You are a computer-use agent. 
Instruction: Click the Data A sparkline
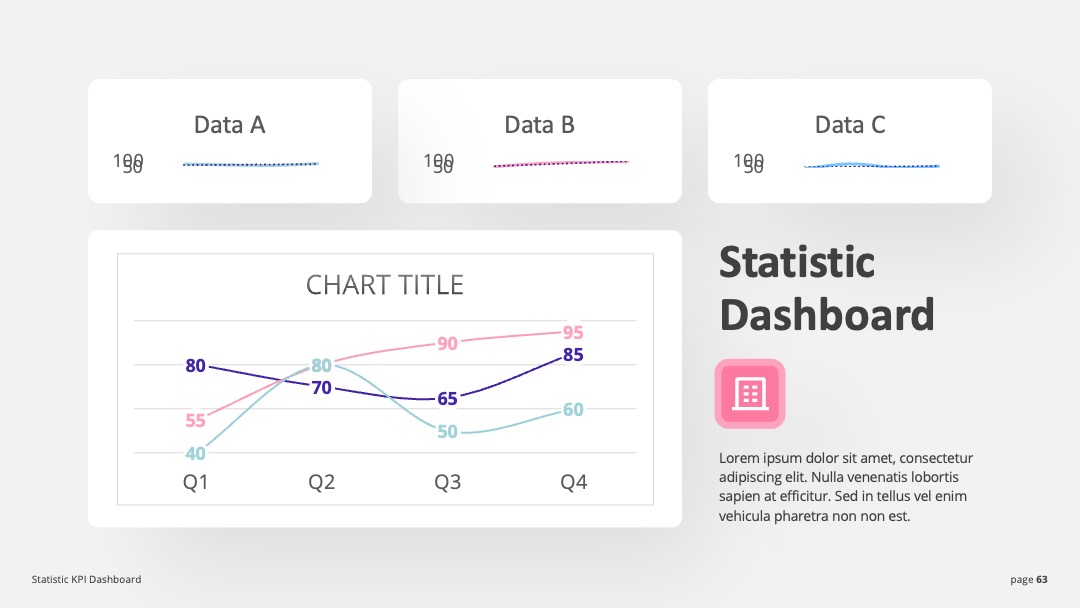point(251,164)
